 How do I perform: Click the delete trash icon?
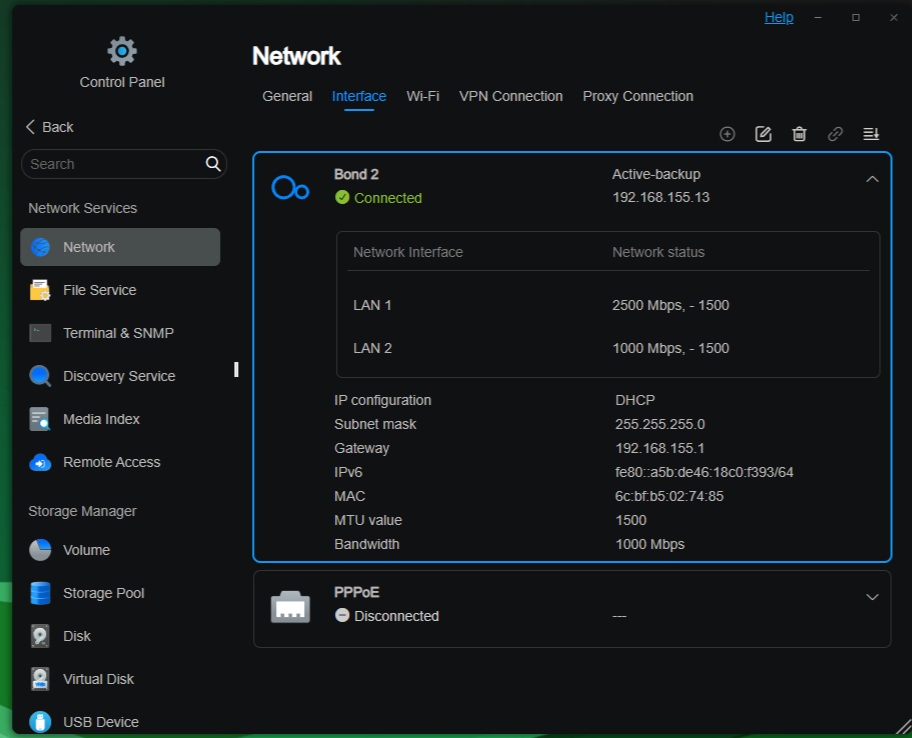tap(799, 134)
